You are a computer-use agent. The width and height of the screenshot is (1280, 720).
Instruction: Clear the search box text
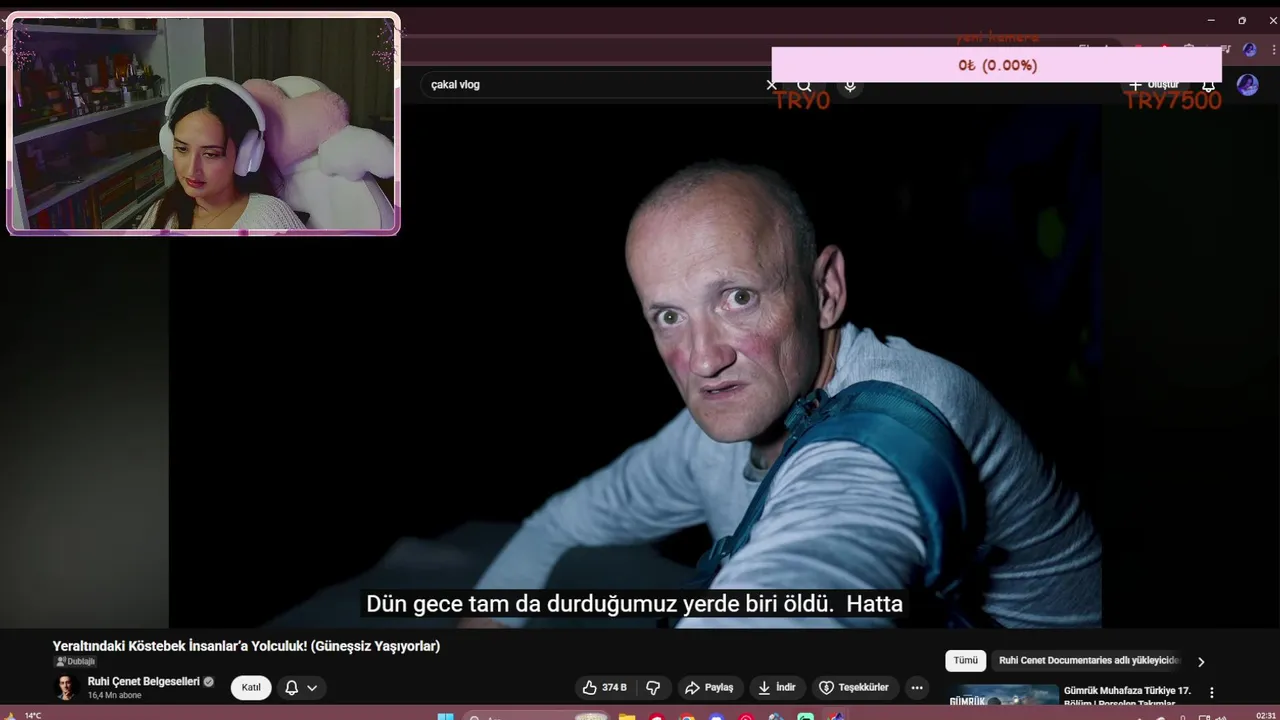tap(771, 85)
